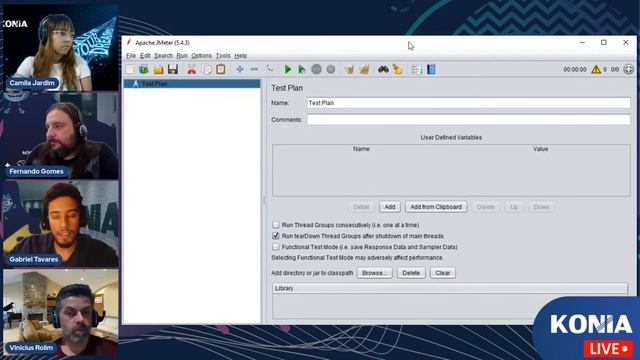This screenshot has height=360, width=640.
Task: Click the Stop test round icon
Action: [316, 69]
